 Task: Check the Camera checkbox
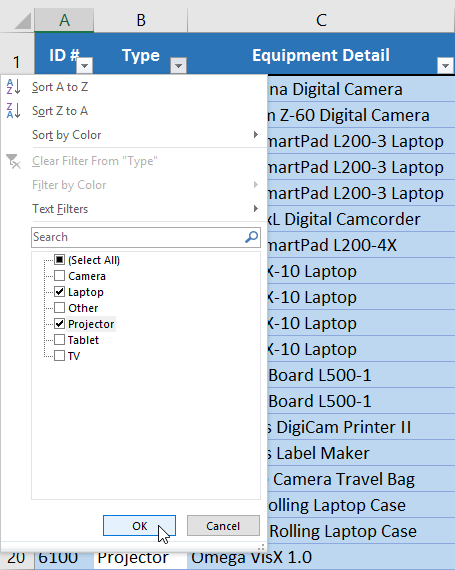pyautogui.click(x=59, y=276)
